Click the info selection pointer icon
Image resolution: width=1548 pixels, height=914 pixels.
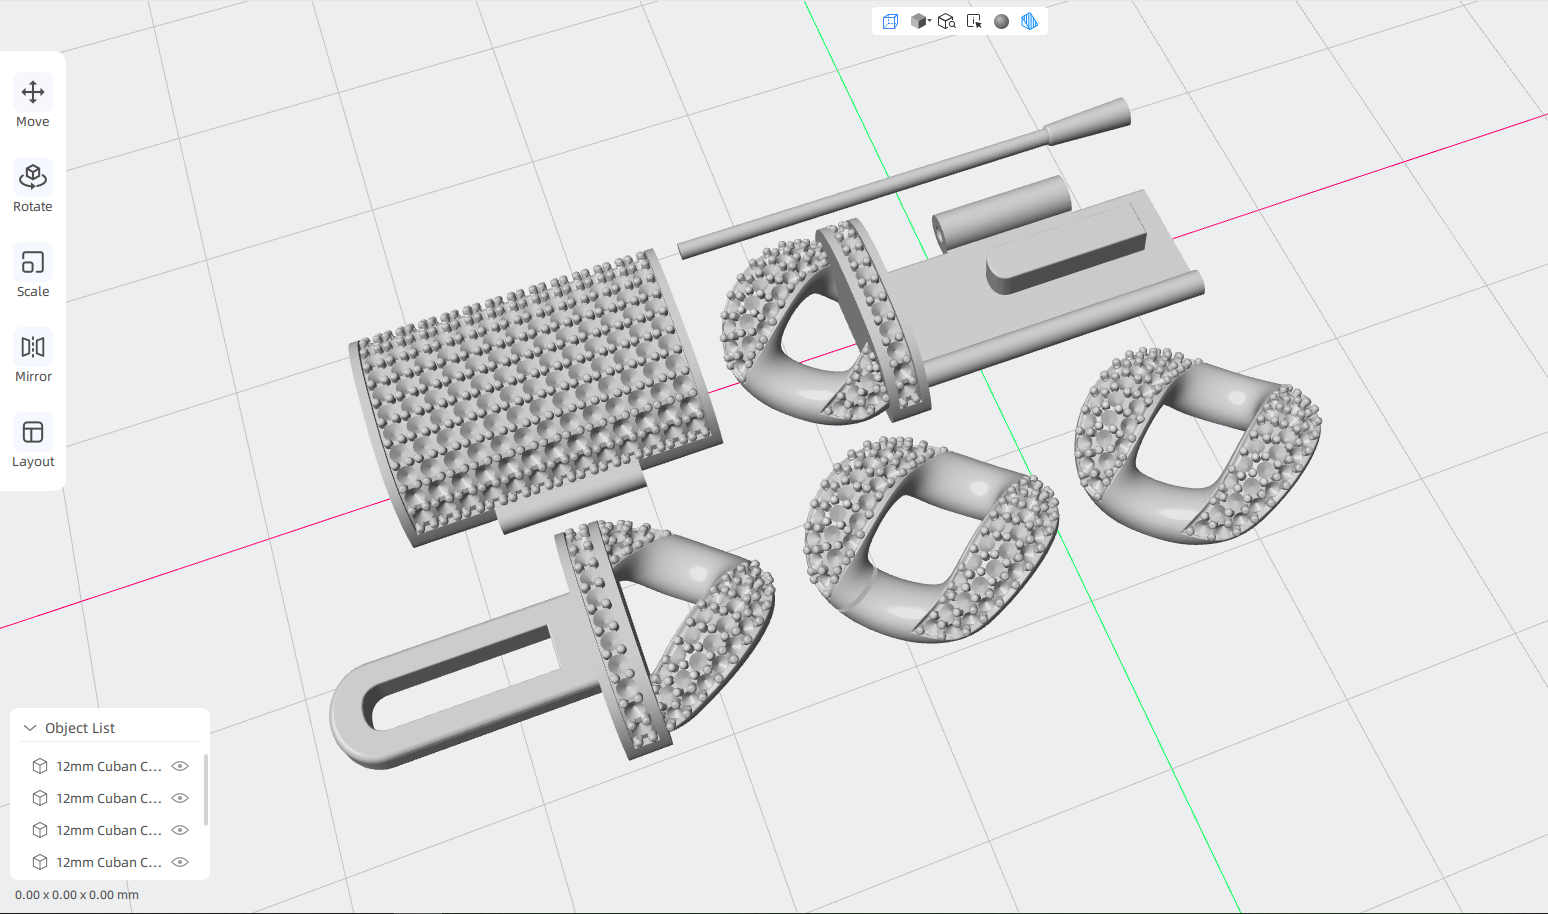point(974,21)
